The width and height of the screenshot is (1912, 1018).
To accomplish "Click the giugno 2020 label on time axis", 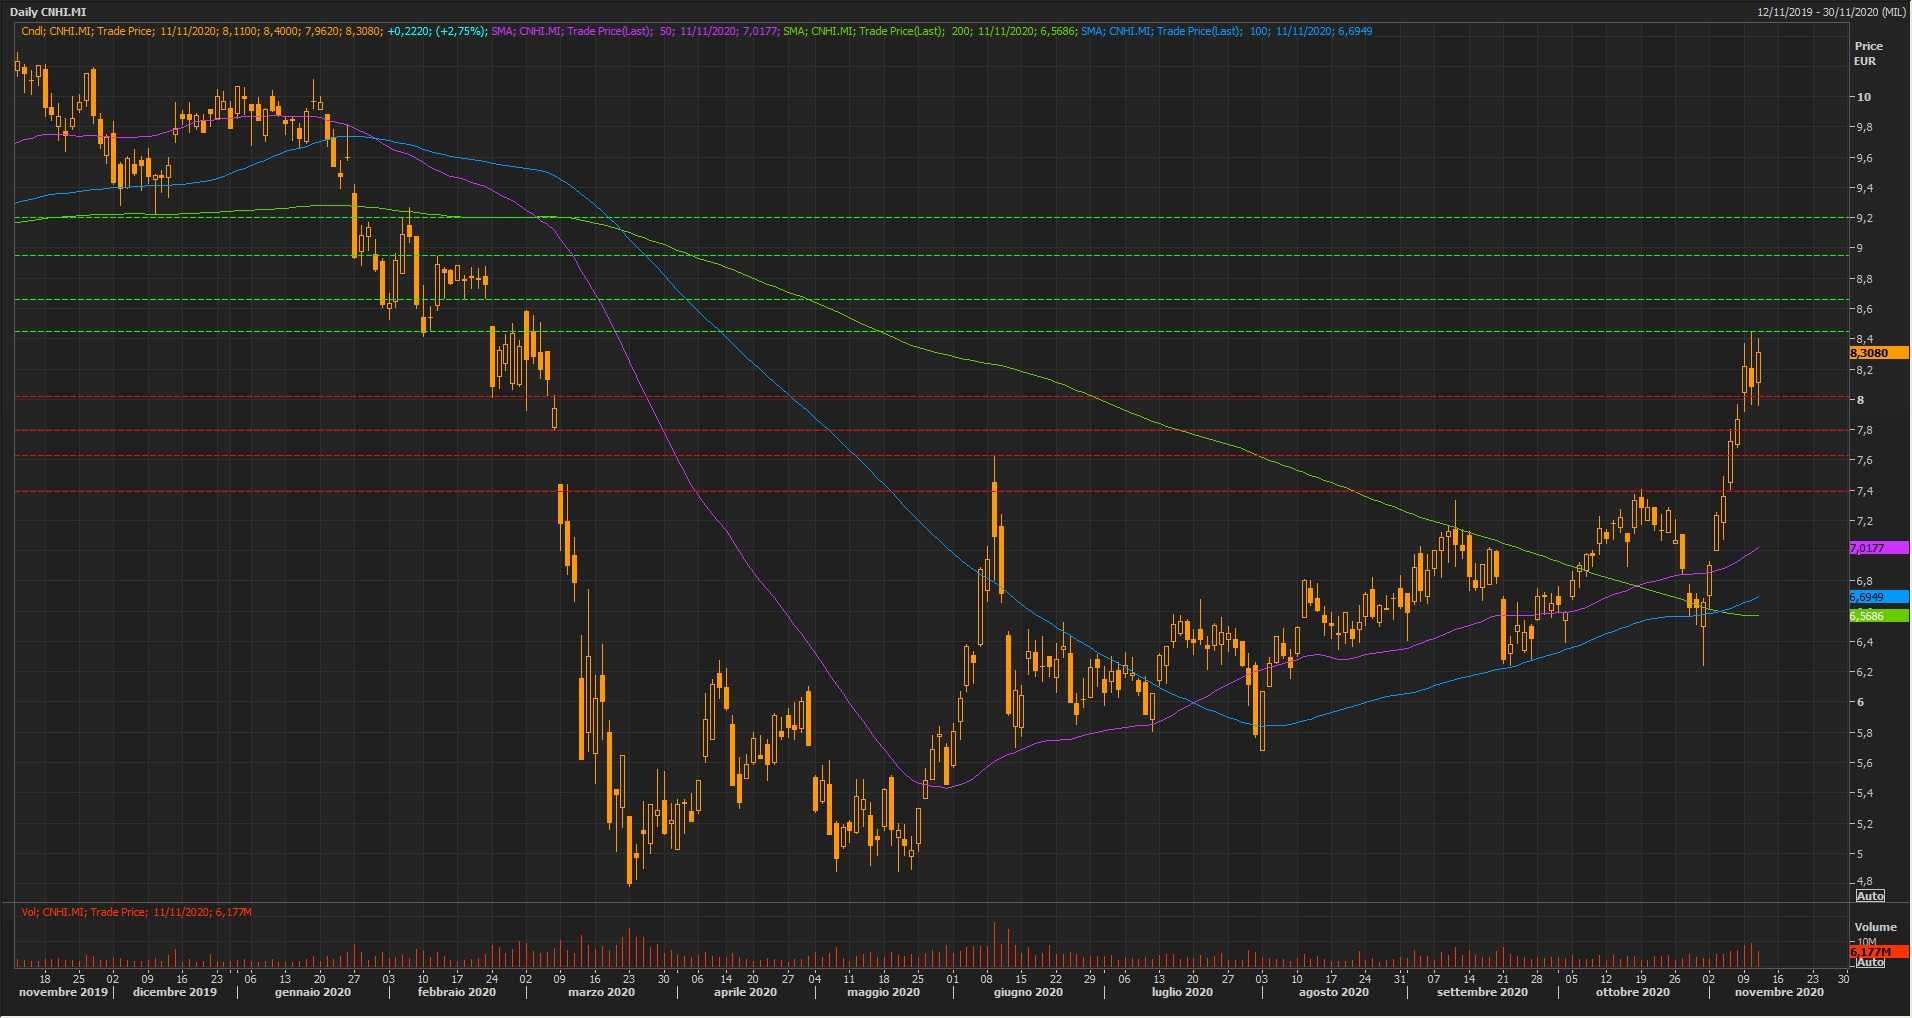I will point(1028,993).
